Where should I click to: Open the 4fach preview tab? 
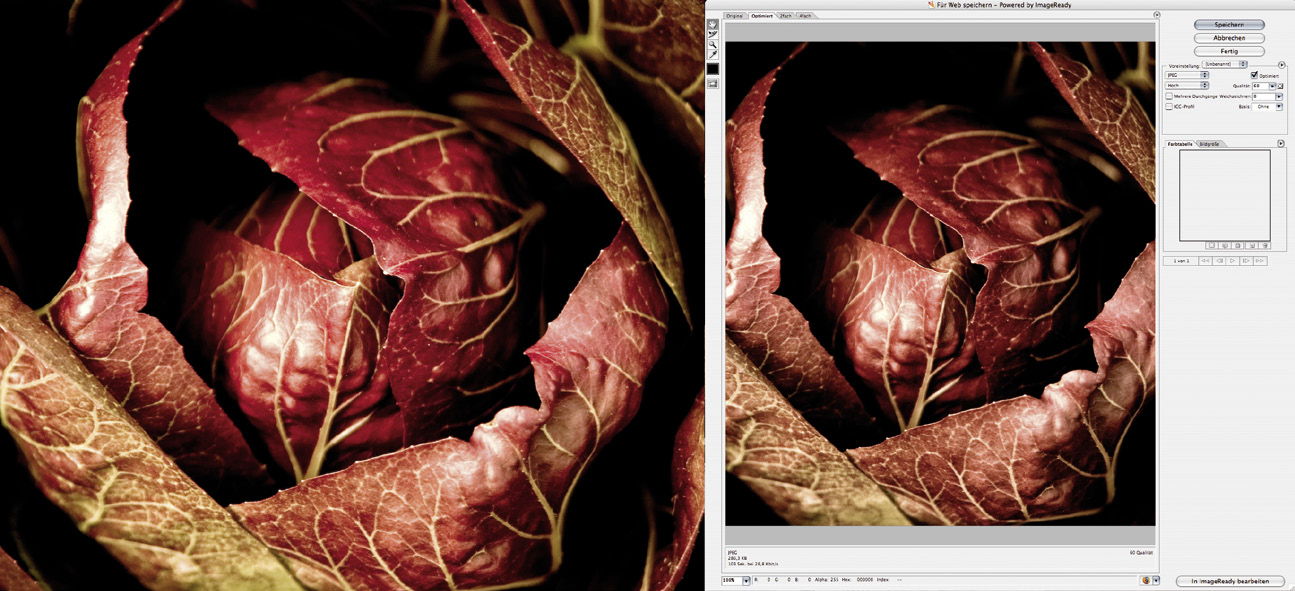(x=804, y=16)
